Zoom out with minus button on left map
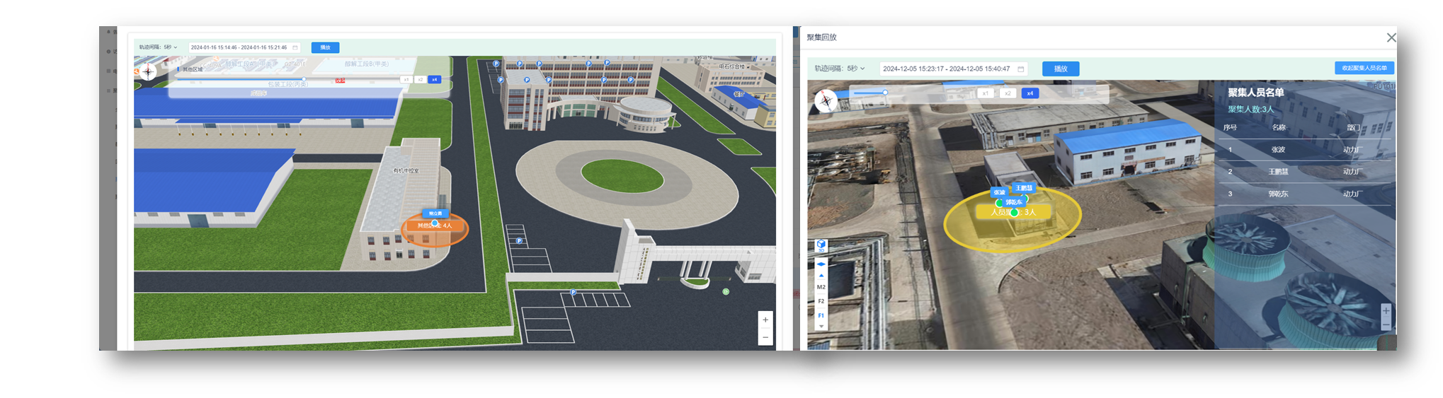 pyautogui.click(x=765, y=337)
